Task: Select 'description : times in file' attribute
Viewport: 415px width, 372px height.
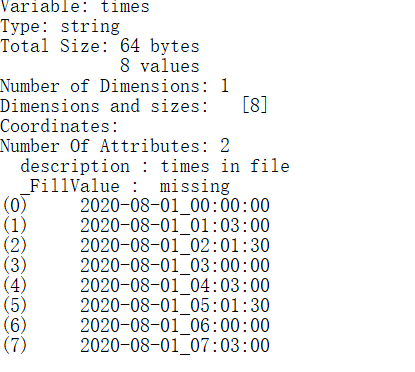Action: tap(155, 166)
